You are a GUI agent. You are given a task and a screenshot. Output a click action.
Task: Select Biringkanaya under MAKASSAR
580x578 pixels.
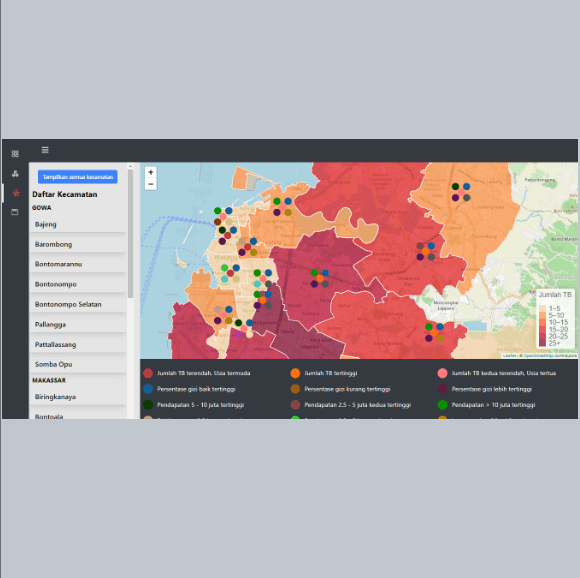(x=78, y=397)
